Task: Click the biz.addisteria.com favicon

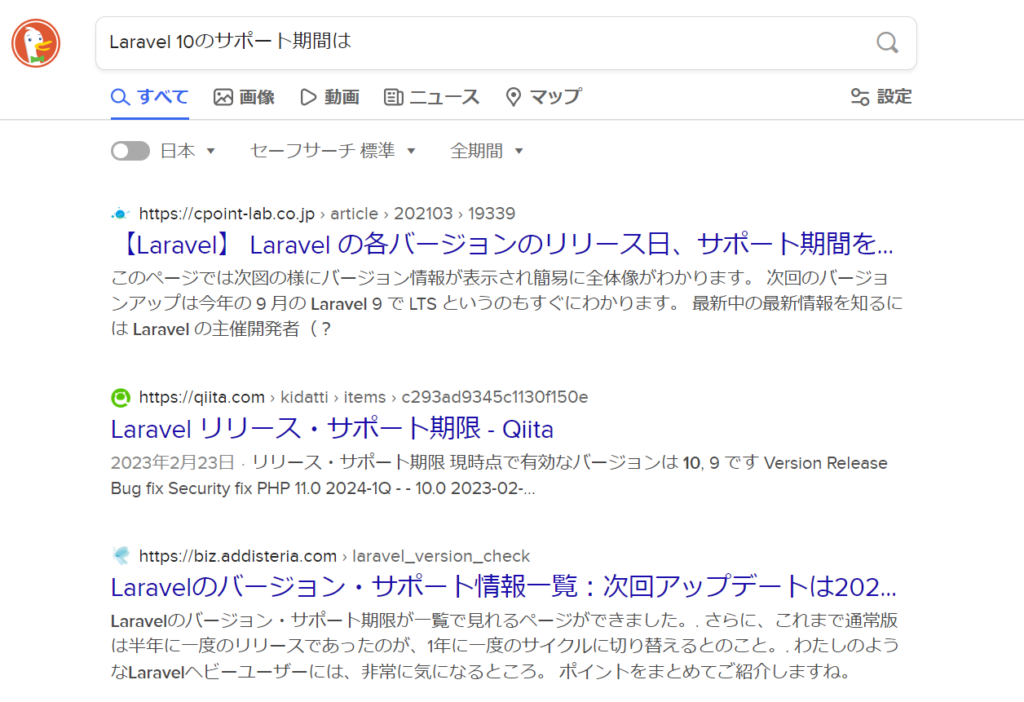Action: [121, 556]
